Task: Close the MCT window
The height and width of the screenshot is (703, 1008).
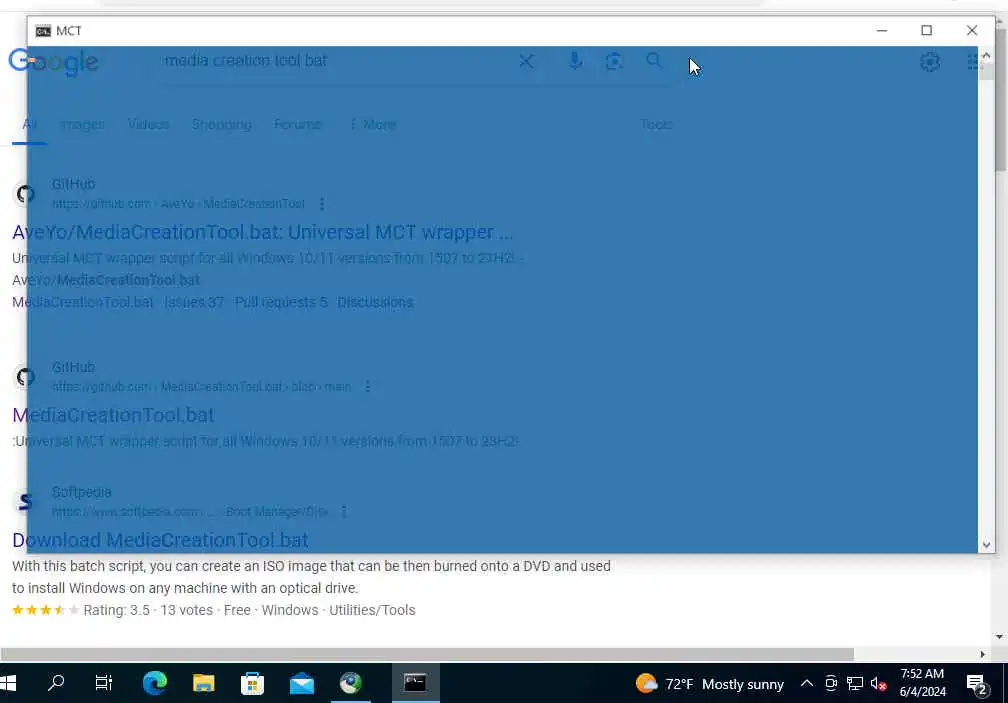Action: coord(972,30)
